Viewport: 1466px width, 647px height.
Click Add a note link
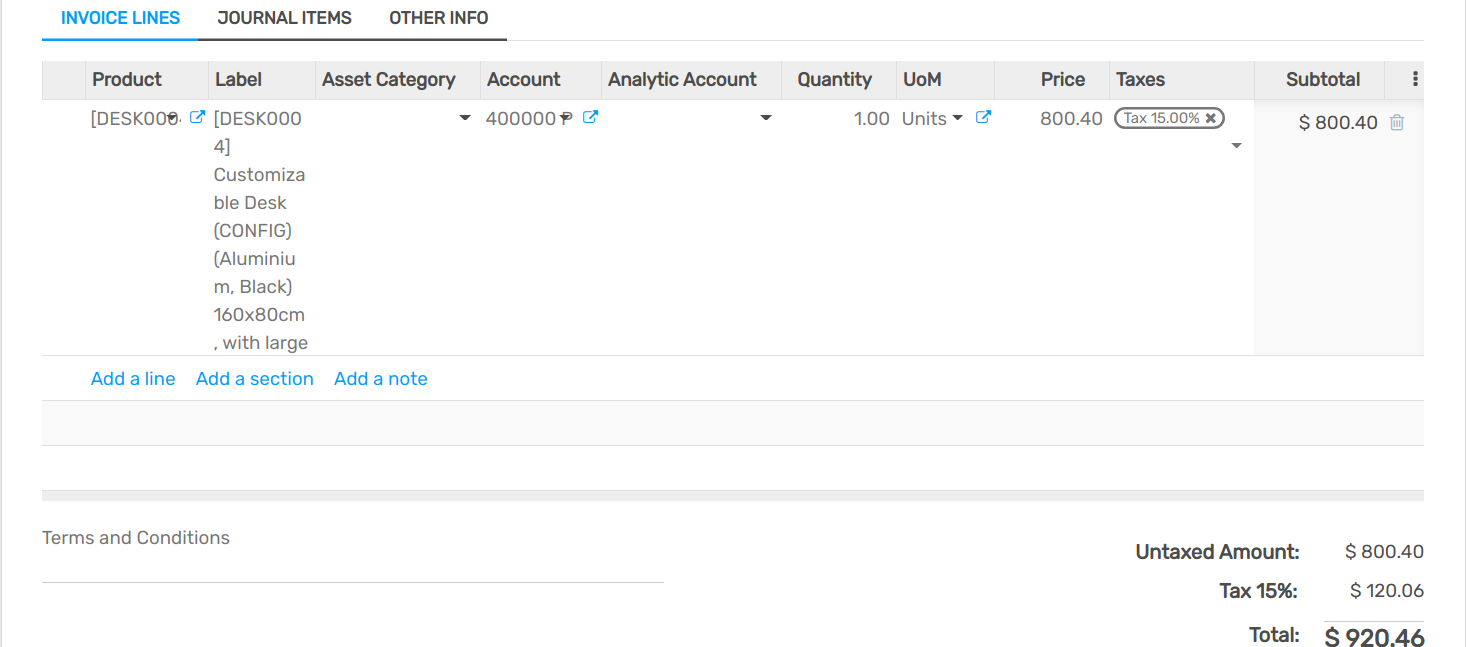click(381, 379)
